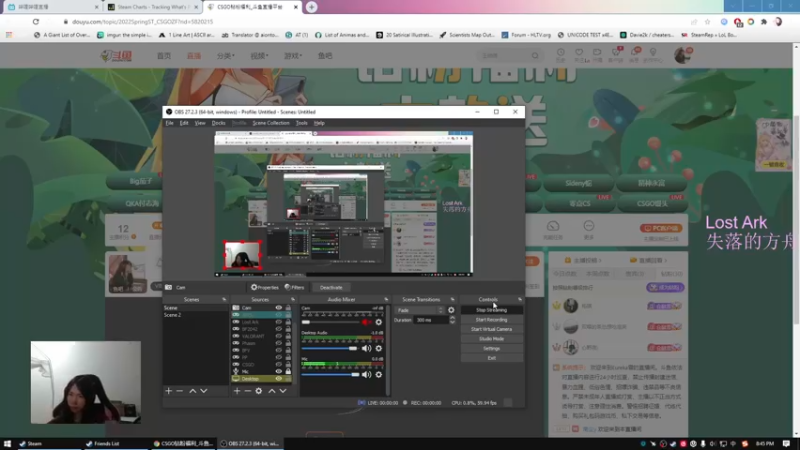Open transition properties gear next to Fade

point(451,310)
